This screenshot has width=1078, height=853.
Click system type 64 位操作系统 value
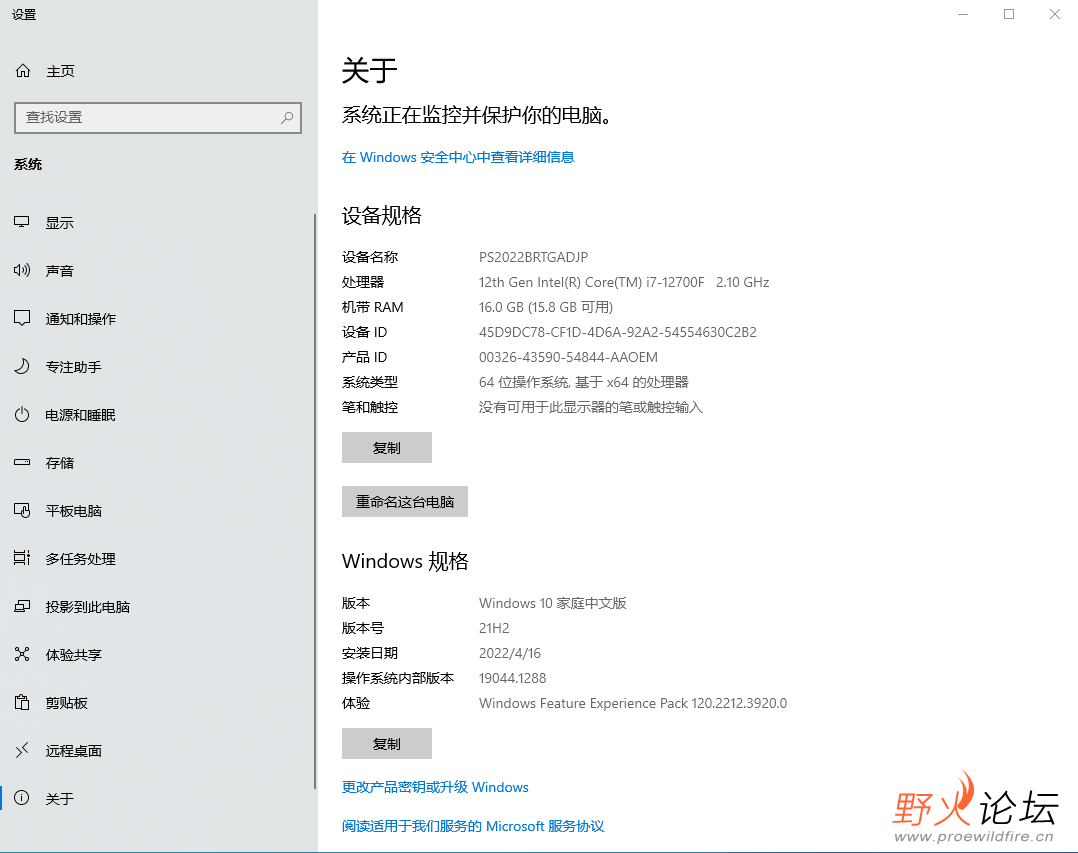[584, 382]
